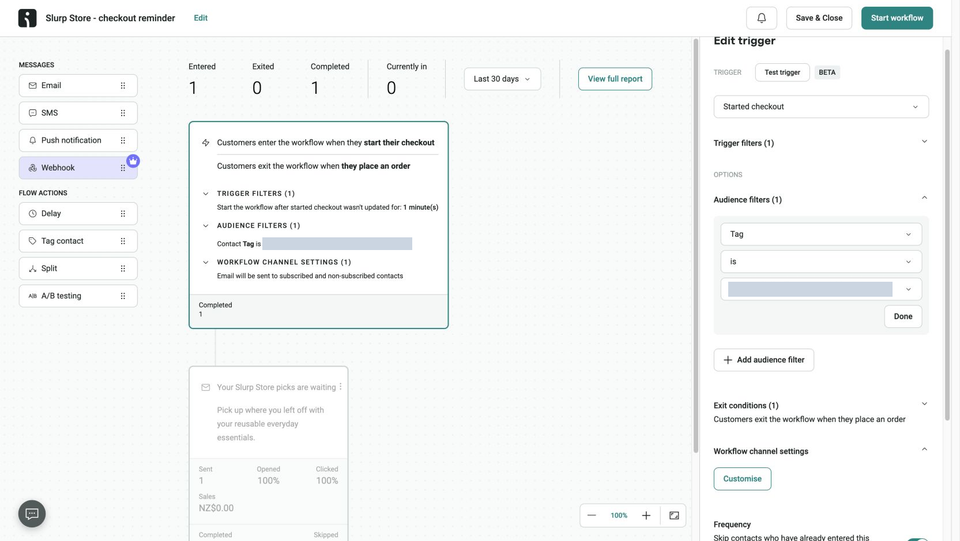Open the 'is' condition dropdown
This screenshot has height=541, width=960.
tap(821, 262)
